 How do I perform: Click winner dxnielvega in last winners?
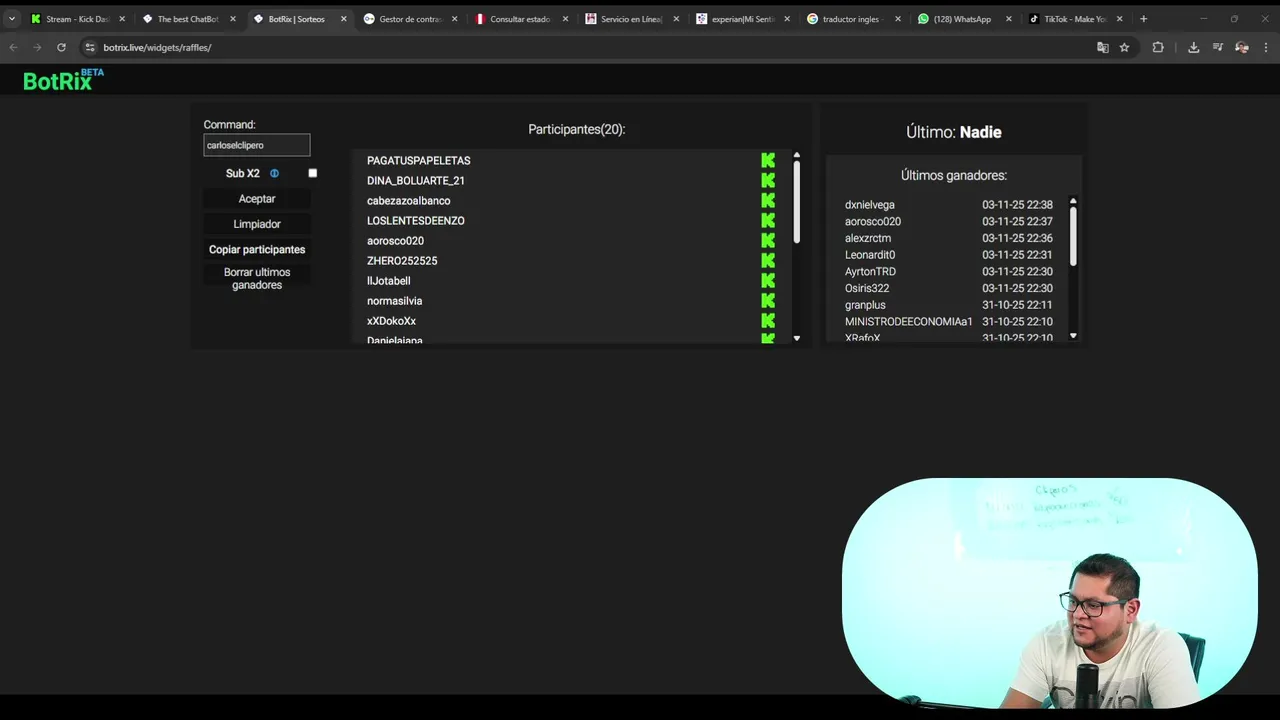tap(870, 205)
